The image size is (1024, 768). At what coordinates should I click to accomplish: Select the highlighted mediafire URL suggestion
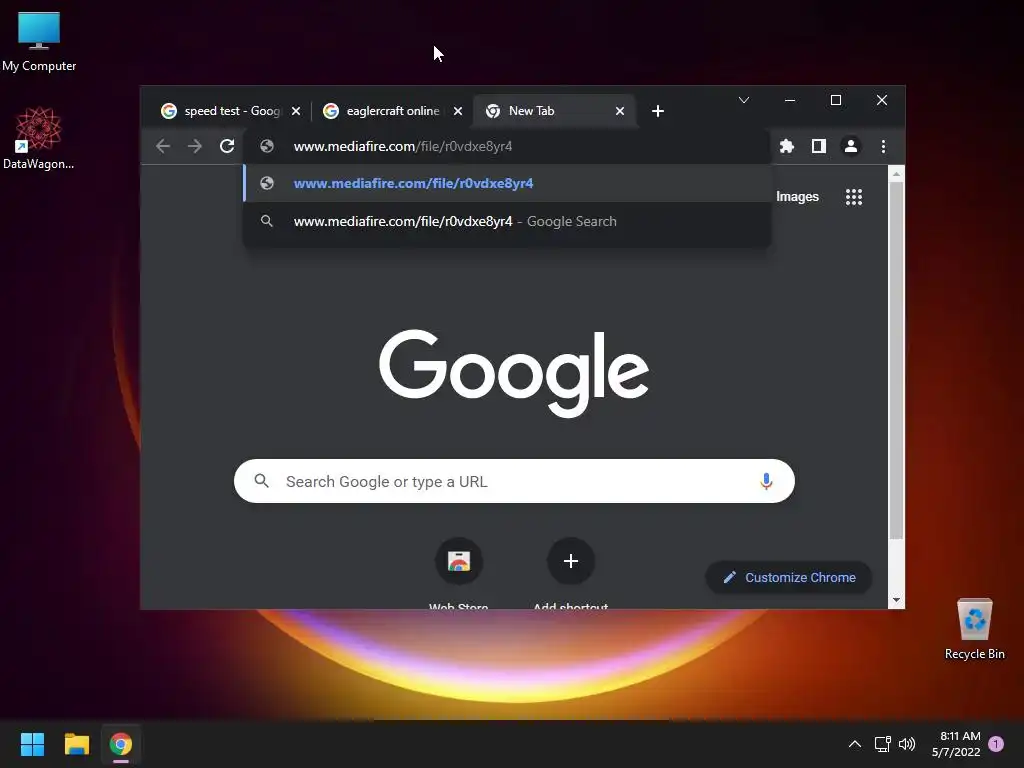[507, 184]
